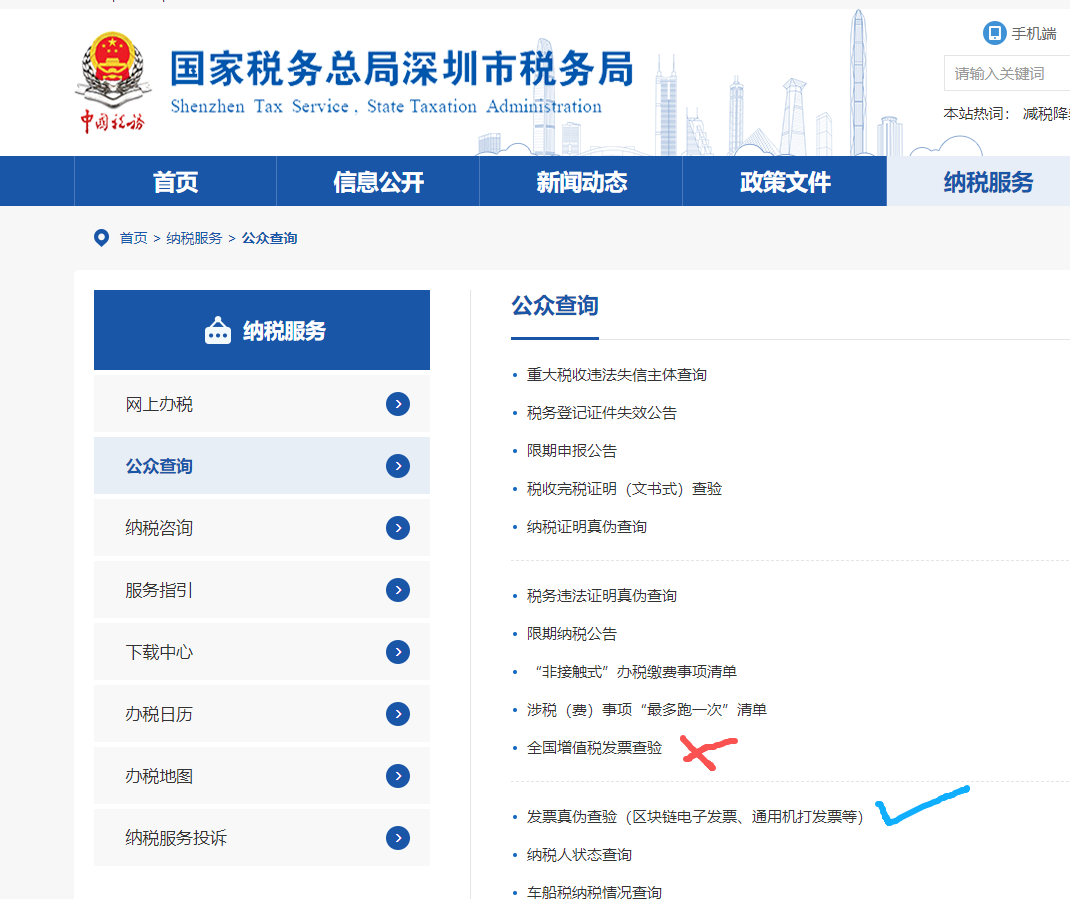
Task: Click the 首页 breadcrumb link
Action: pos(133,238)
